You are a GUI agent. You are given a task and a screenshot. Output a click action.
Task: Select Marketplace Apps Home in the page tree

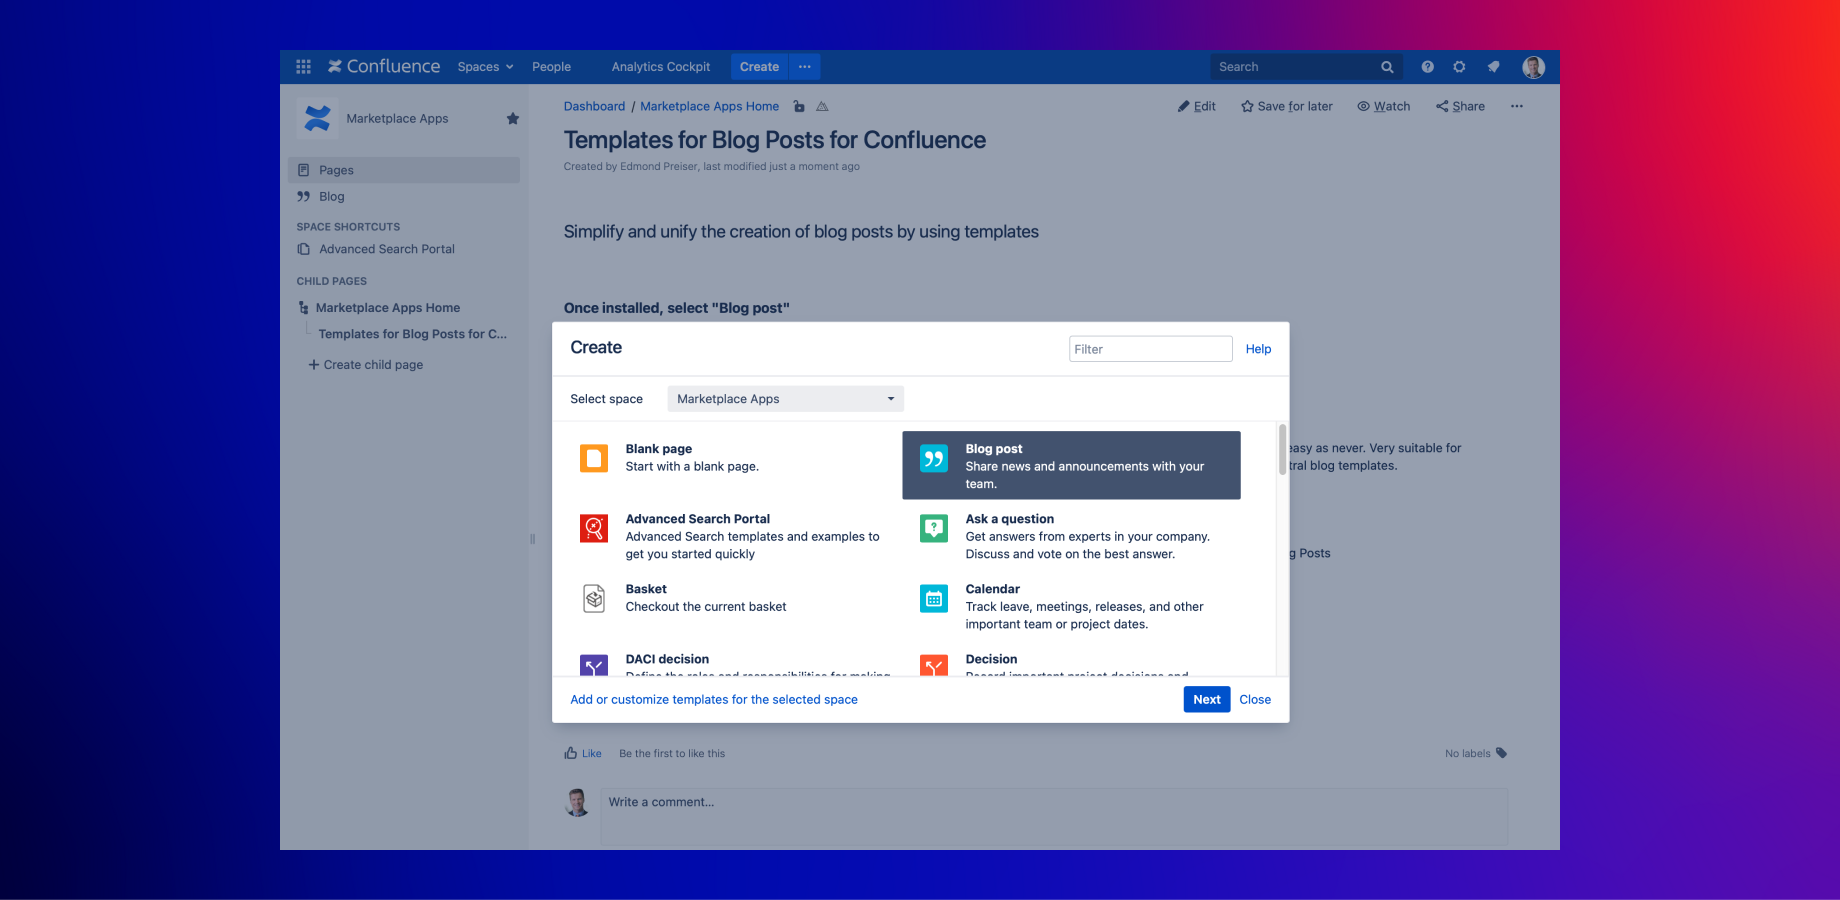[x=388, y=308]
